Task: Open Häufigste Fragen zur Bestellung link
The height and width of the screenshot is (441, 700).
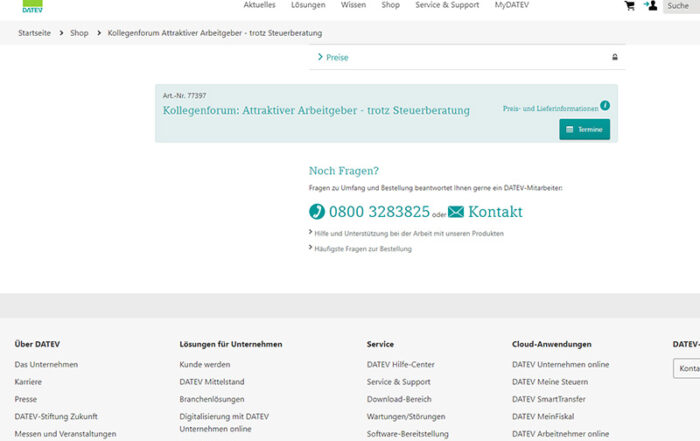Action: pyautogui.click(x=362, y=249)
